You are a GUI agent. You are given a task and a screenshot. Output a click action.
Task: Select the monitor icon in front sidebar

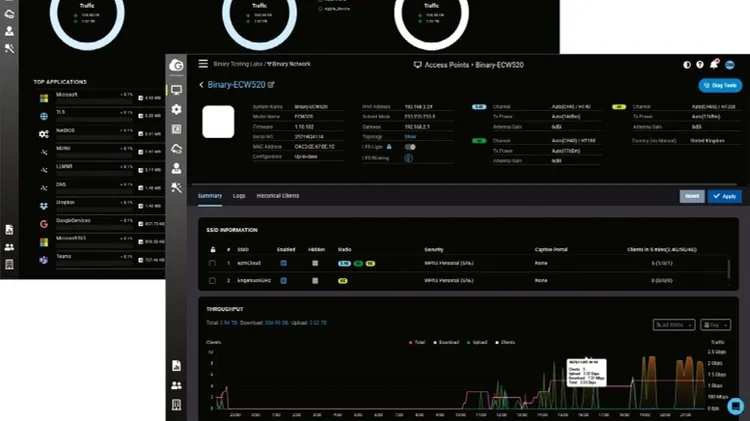(177, 90)
